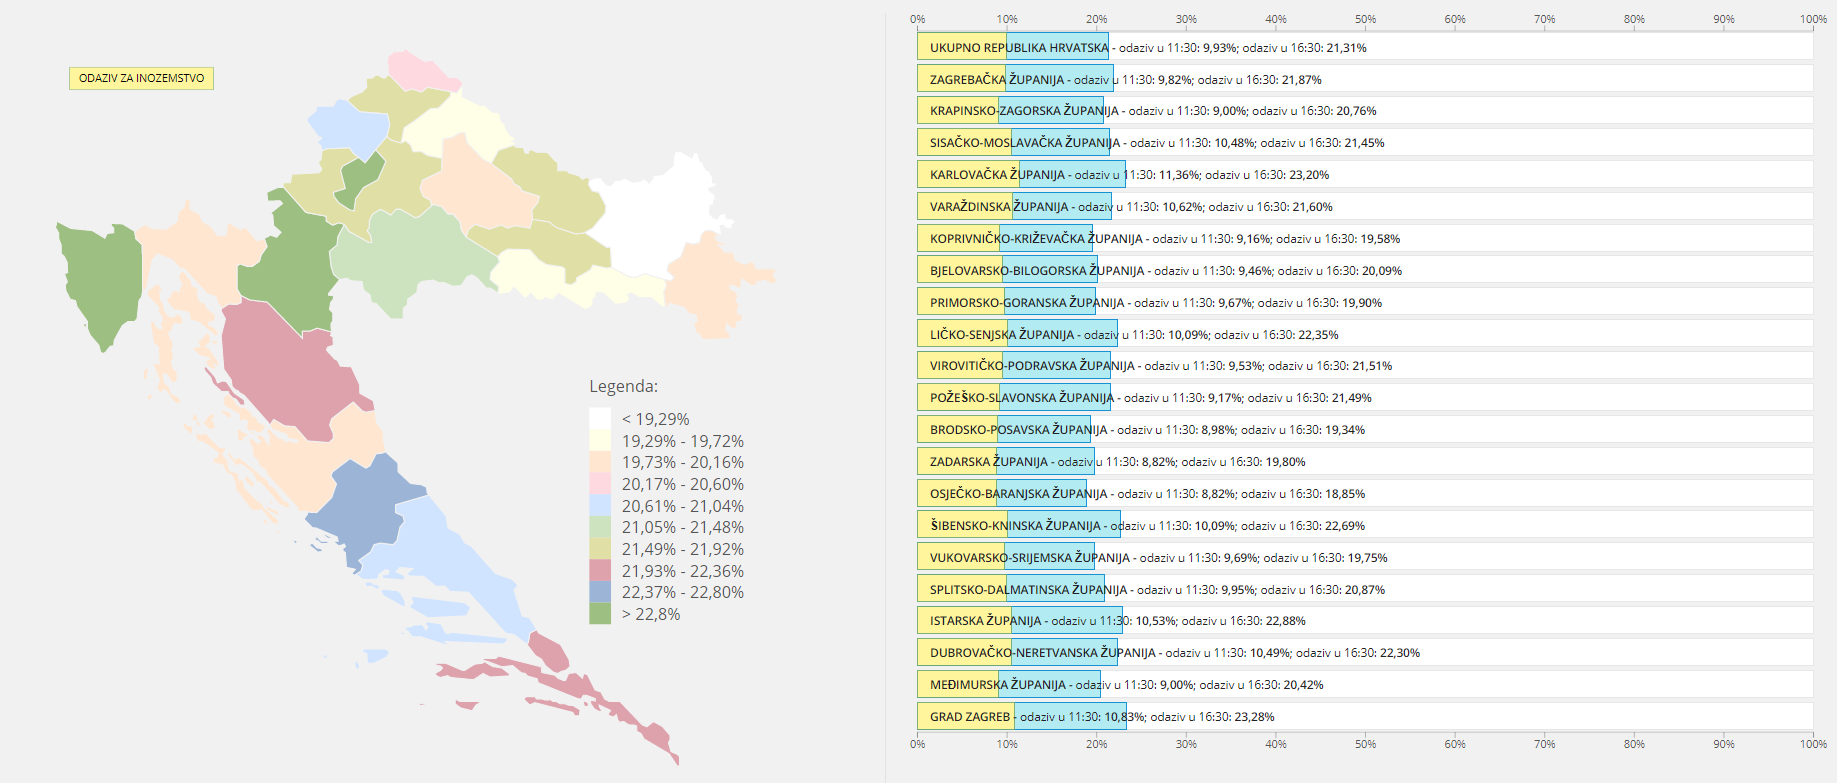The height and width of the screenshot is (783, 1837).
Task: Click the ISTARSKA ŽUPANIJA bar
Action: point(1019,621)
